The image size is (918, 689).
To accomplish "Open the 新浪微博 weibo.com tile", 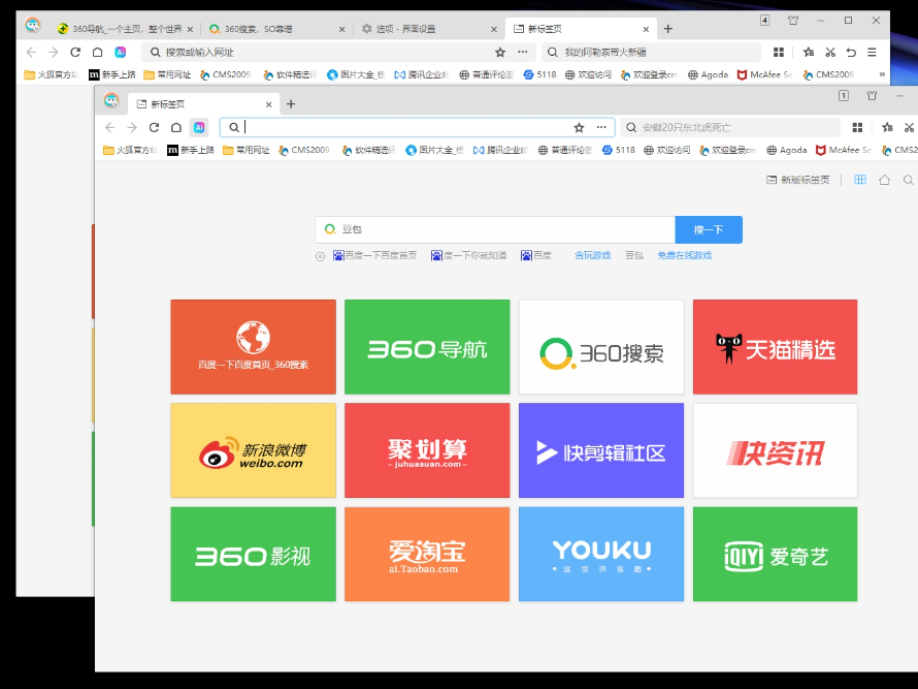I will tap(253, 450).
